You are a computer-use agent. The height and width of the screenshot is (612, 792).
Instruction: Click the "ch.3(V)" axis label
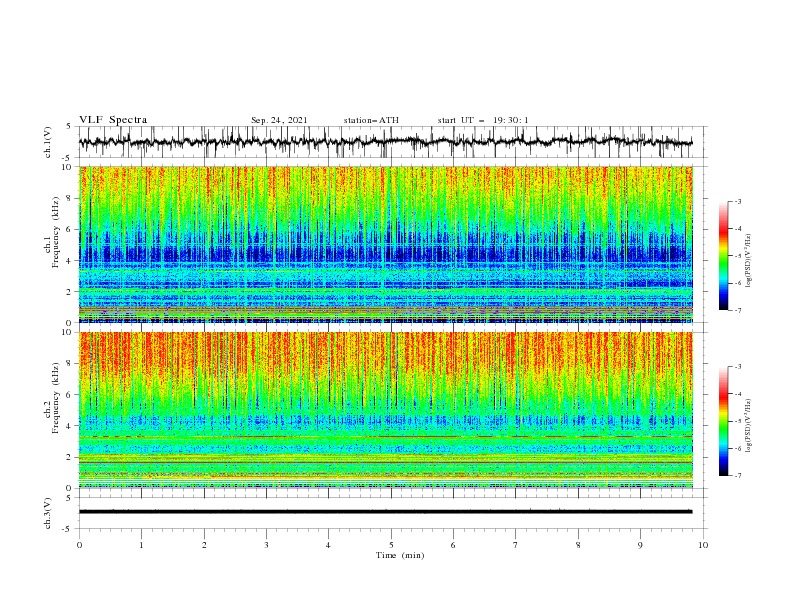point(48,513)
